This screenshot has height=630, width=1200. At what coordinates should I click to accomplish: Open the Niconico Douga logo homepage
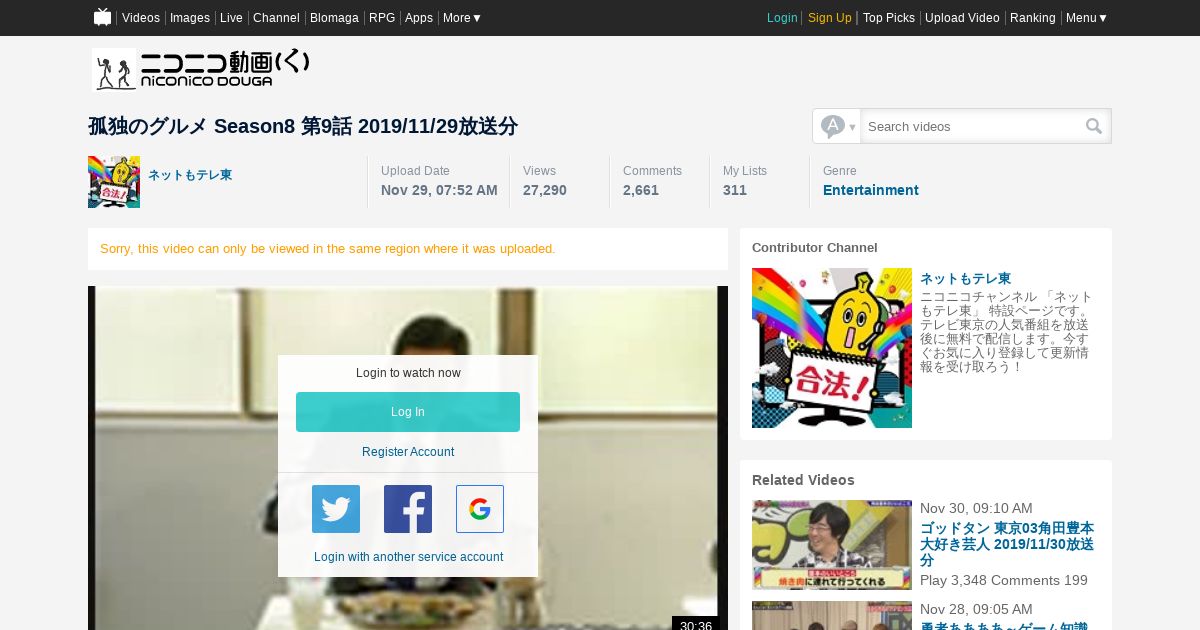pyautogui.click(x=201, y=70)
